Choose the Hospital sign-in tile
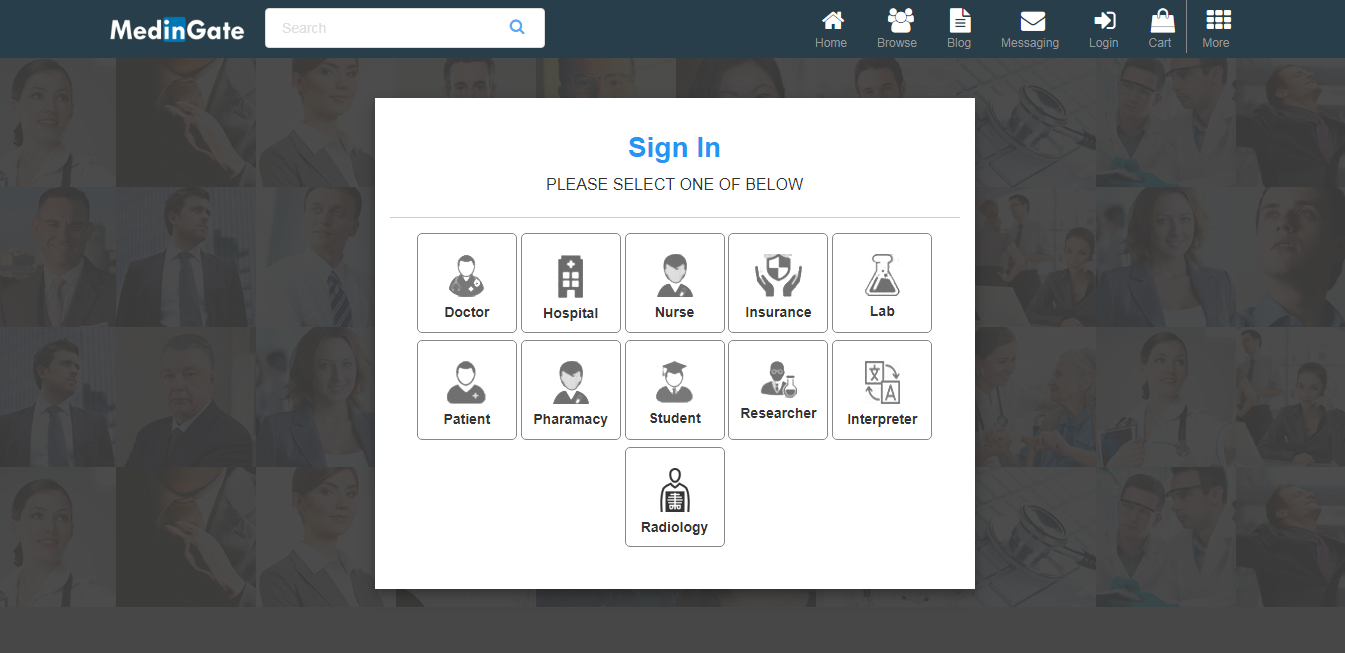The height and width of the screenshot is (653, 1345). (x=571, y=283)
